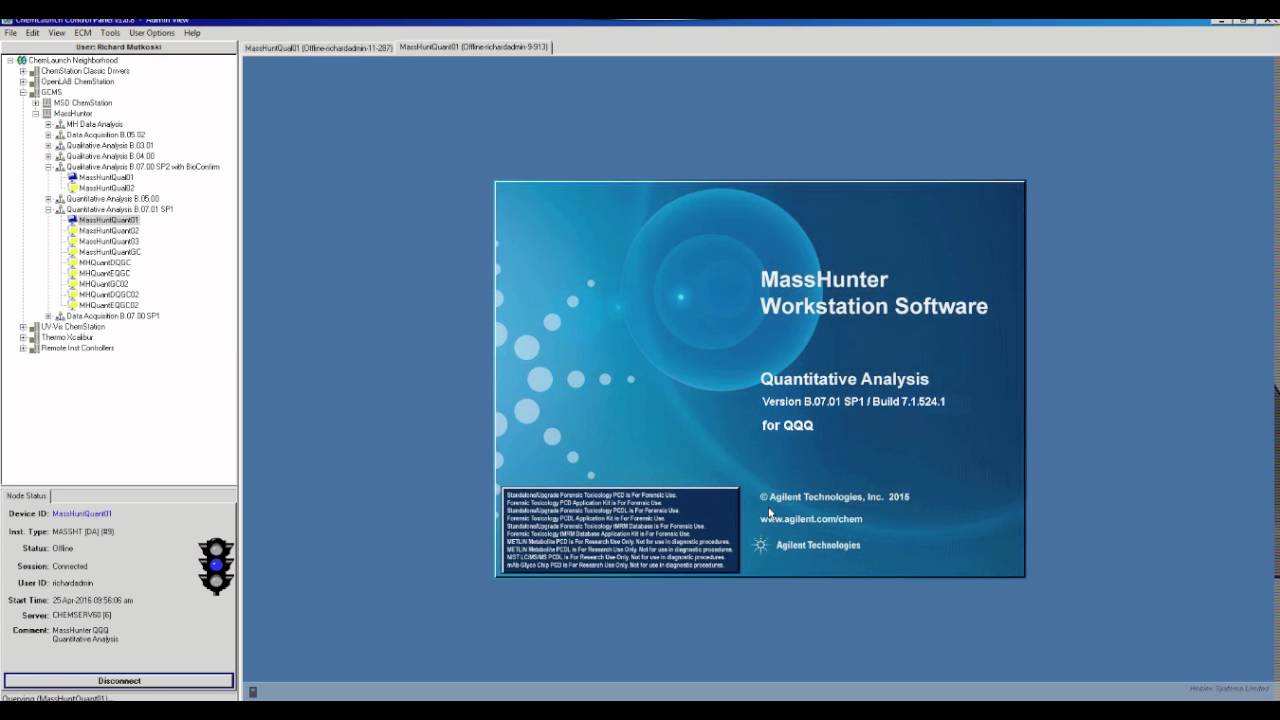Open the User Options menu
Viewport: 1280px width, 720px height.
152,33
